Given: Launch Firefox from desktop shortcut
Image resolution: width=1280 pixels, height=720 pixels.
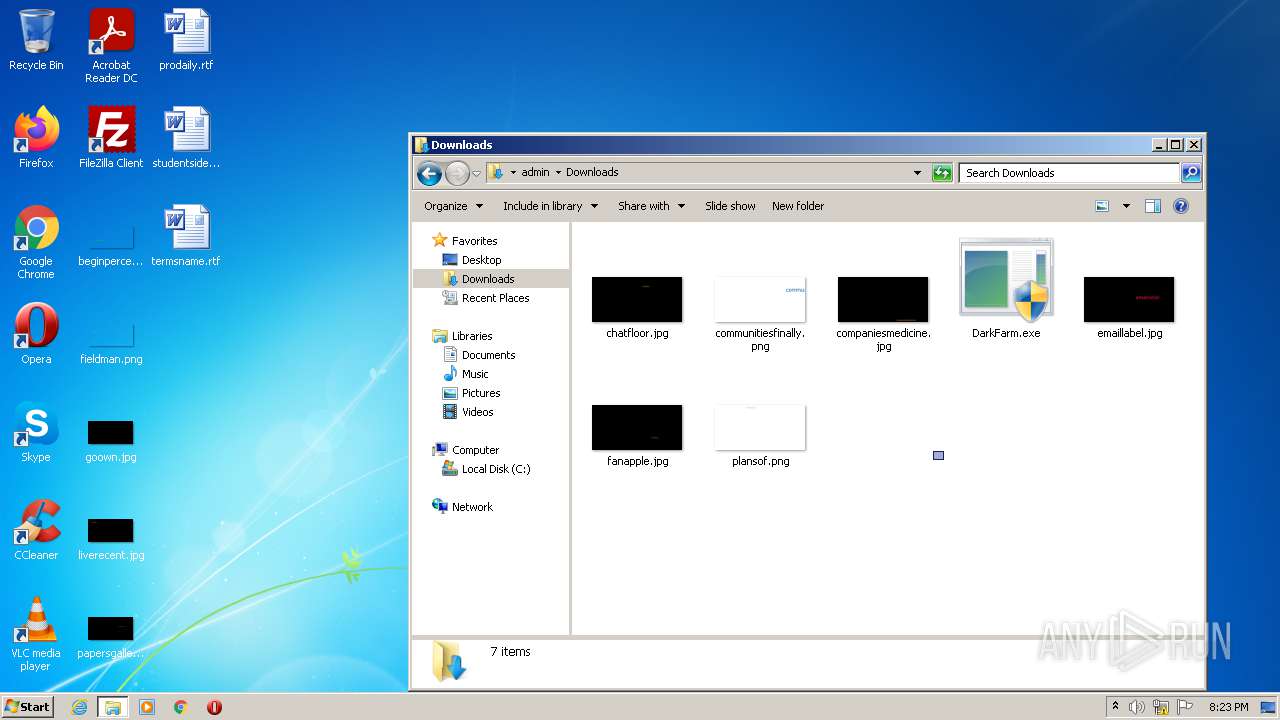Looking at the screenshot, I should click(x=36, y=138).
